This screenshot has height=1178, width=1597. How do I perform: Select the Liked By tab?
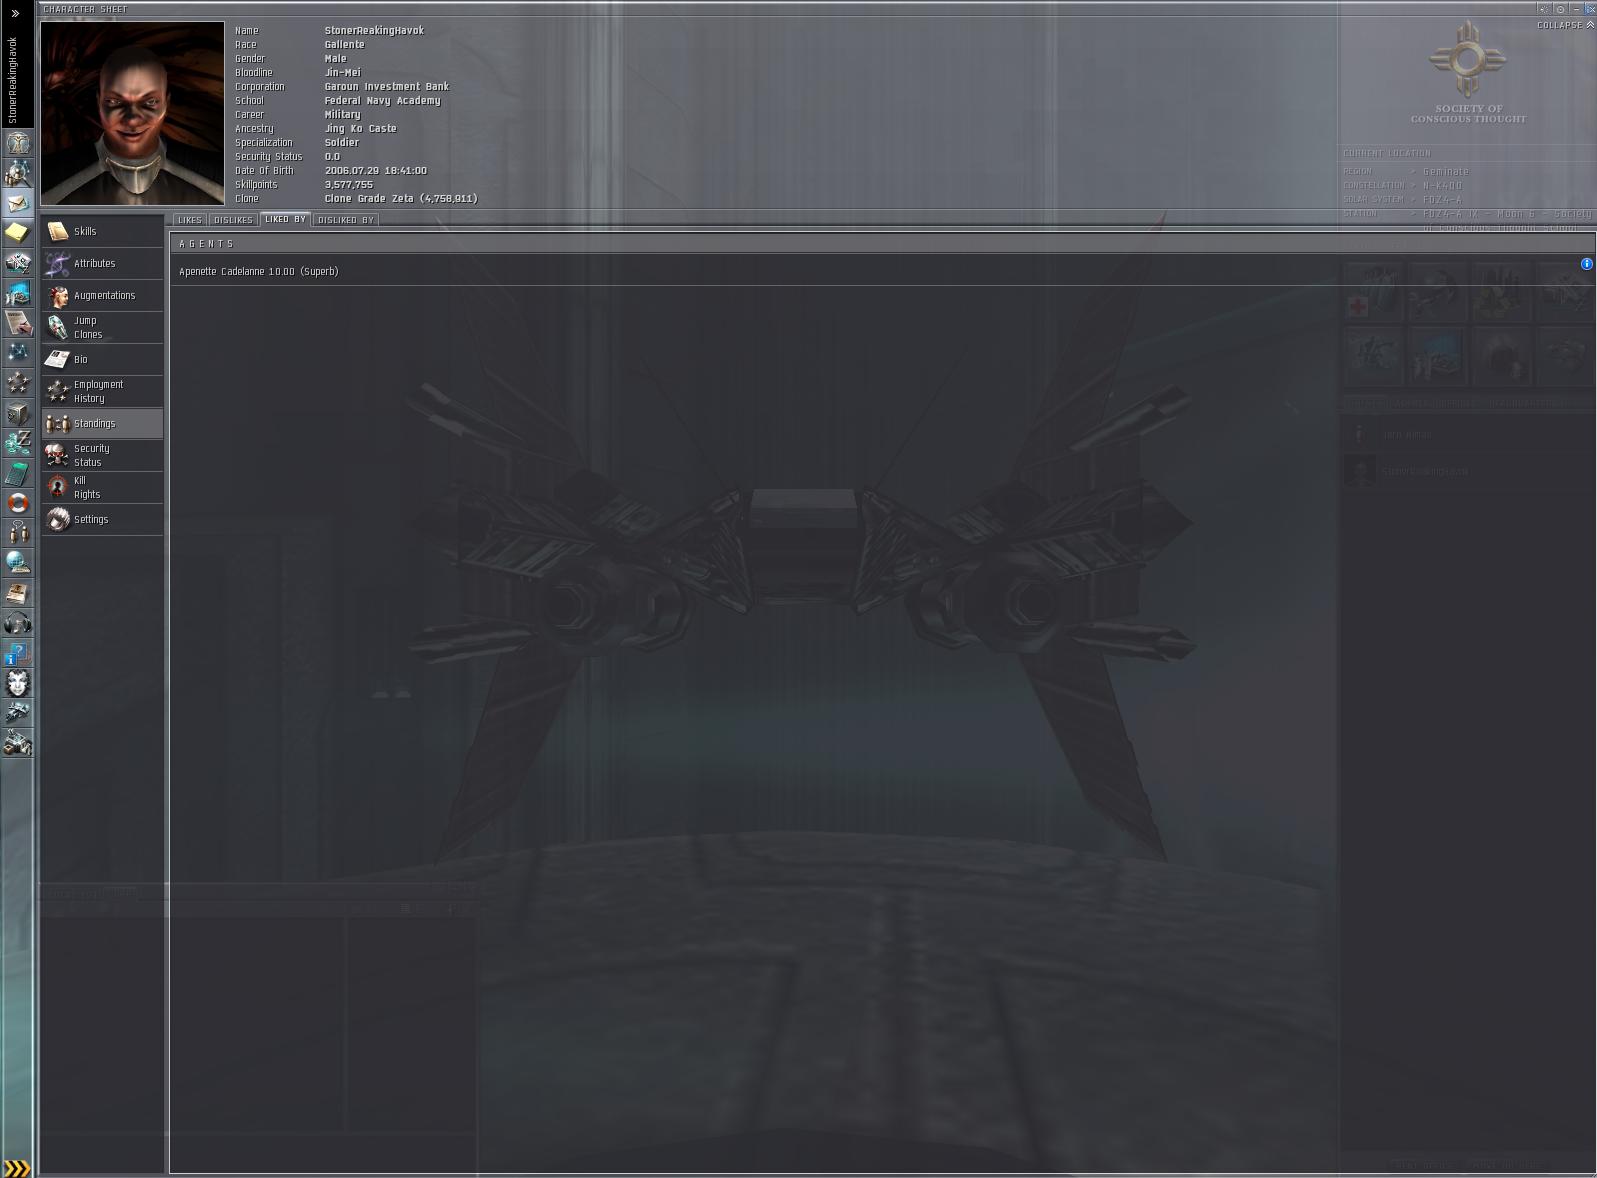[285, 219]
